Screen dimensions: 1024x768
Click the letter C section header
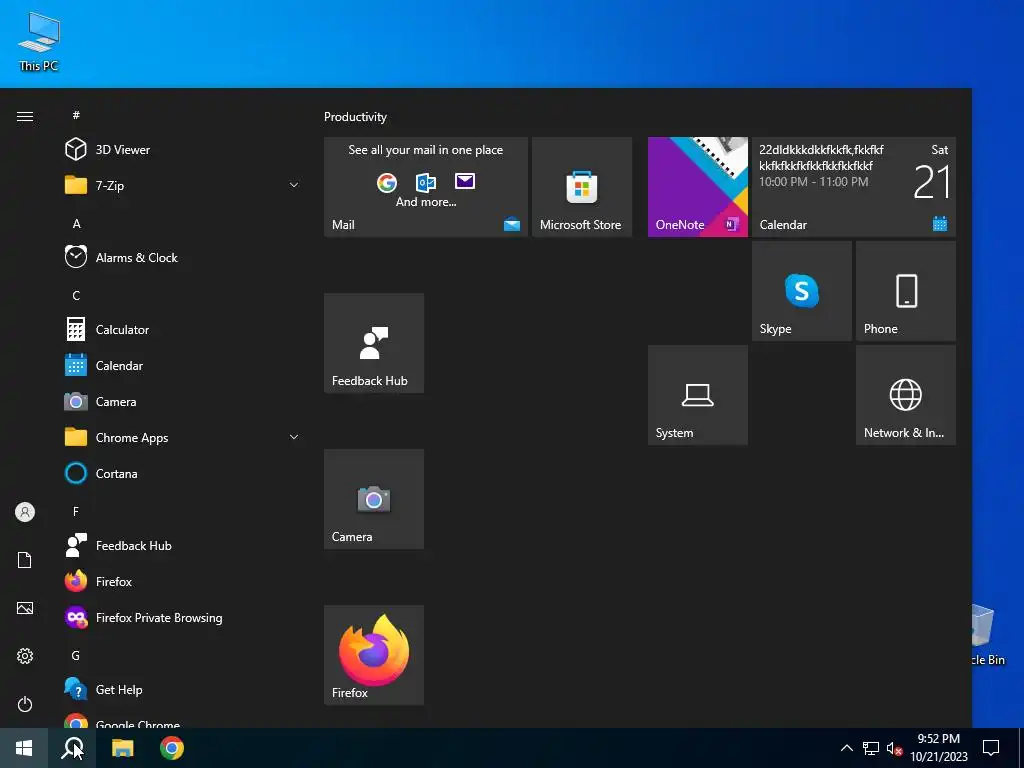click(76, 295)
